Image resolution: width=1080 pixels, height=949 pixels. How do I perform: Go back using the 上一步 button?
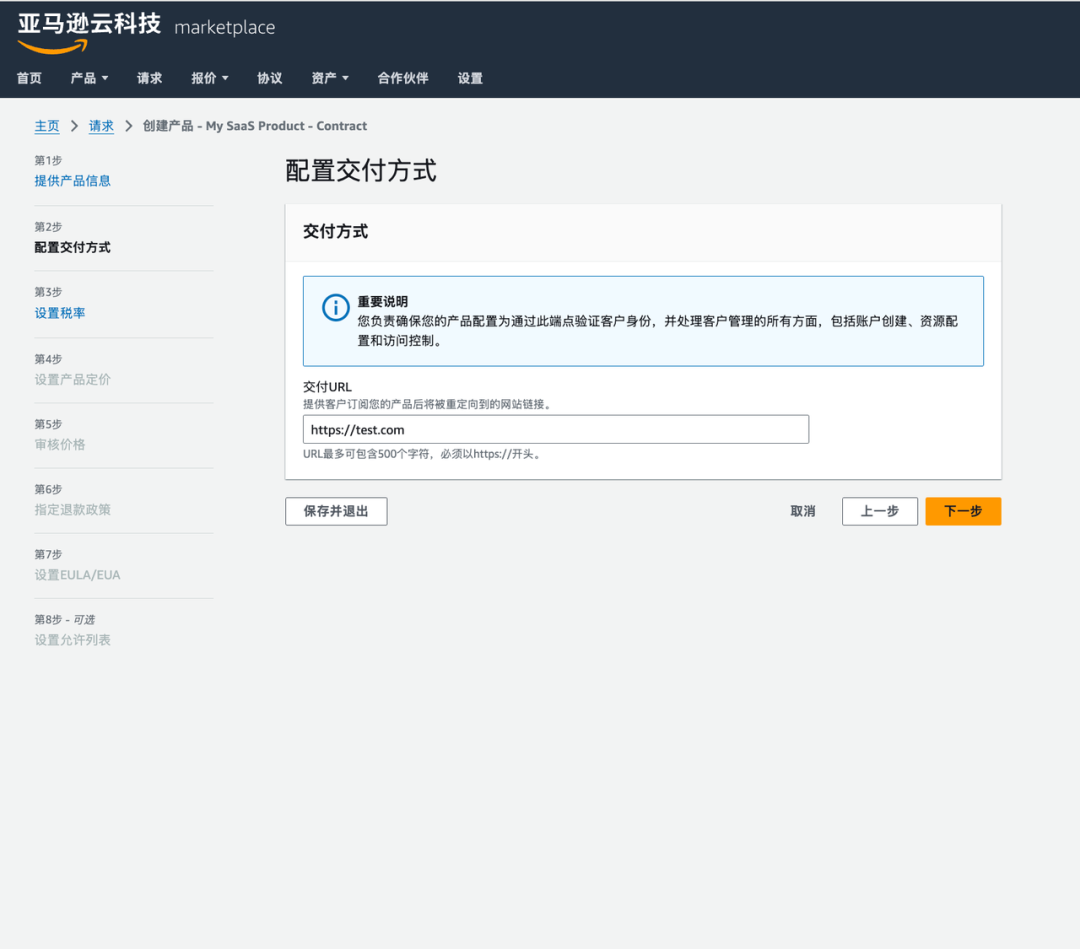tap(879, 511)
